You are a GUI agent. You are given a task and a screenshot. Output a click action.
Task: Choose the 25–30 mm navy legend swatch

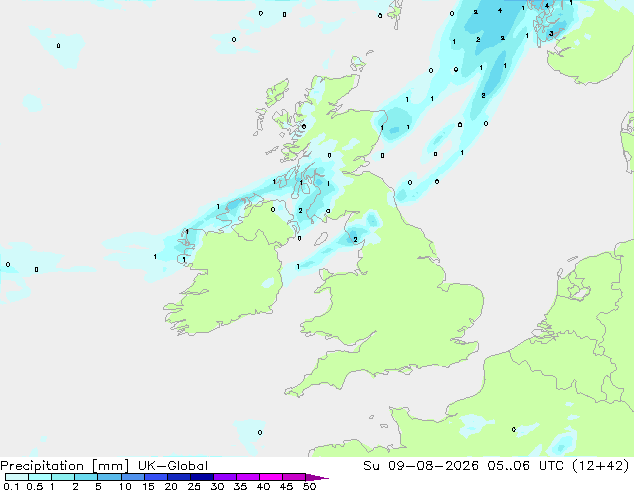tap(202, 477)
